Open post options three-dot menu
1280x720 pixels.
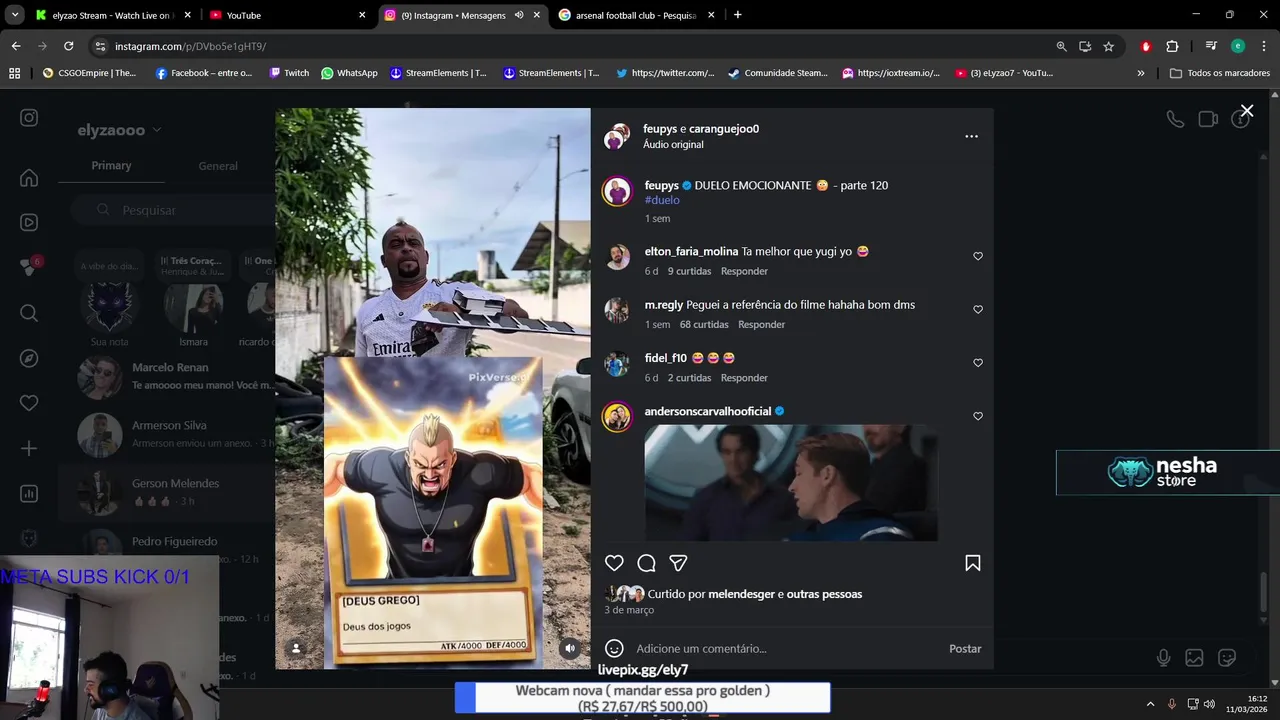(971, 136)
